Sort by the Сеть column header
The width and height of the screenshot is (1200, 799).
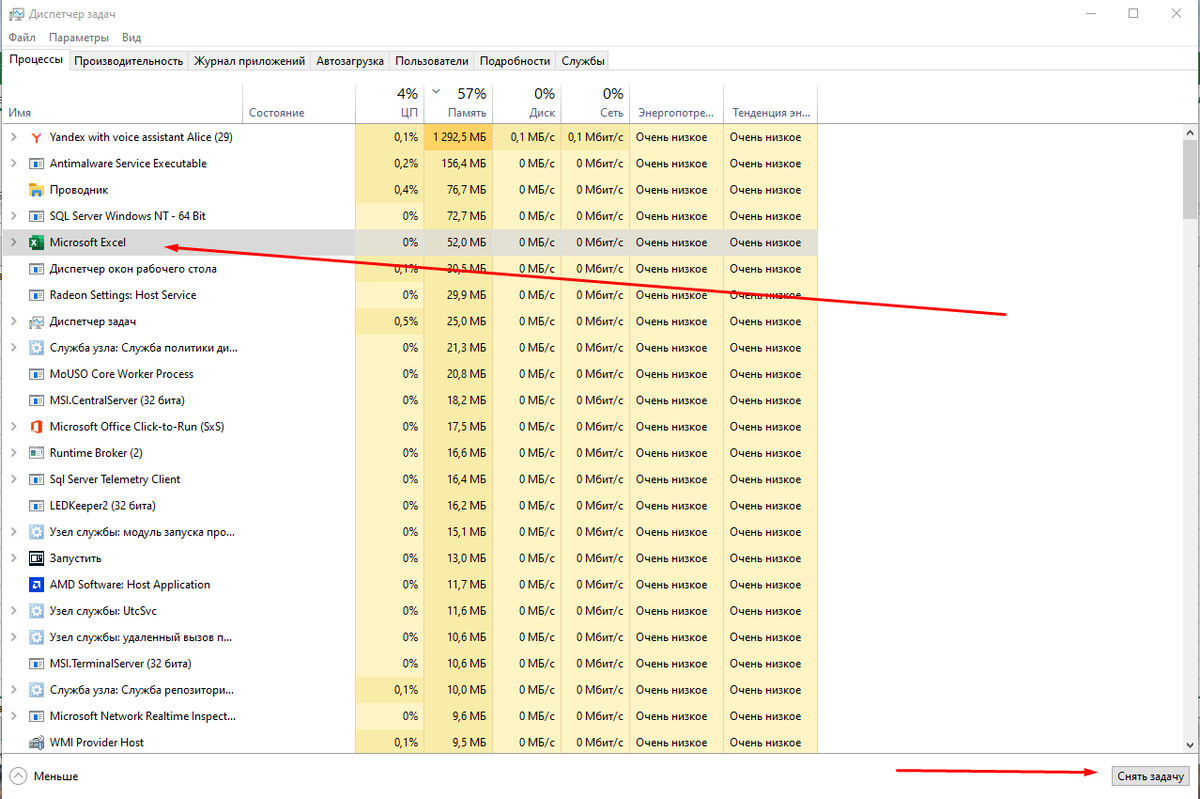coord(595,103)
